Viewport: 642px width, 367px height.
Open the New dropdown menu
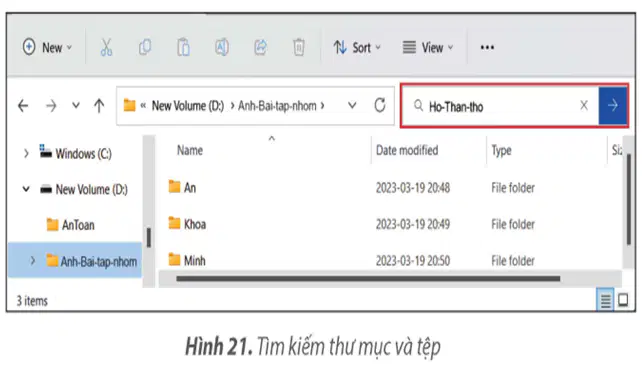tap(47, 48)
